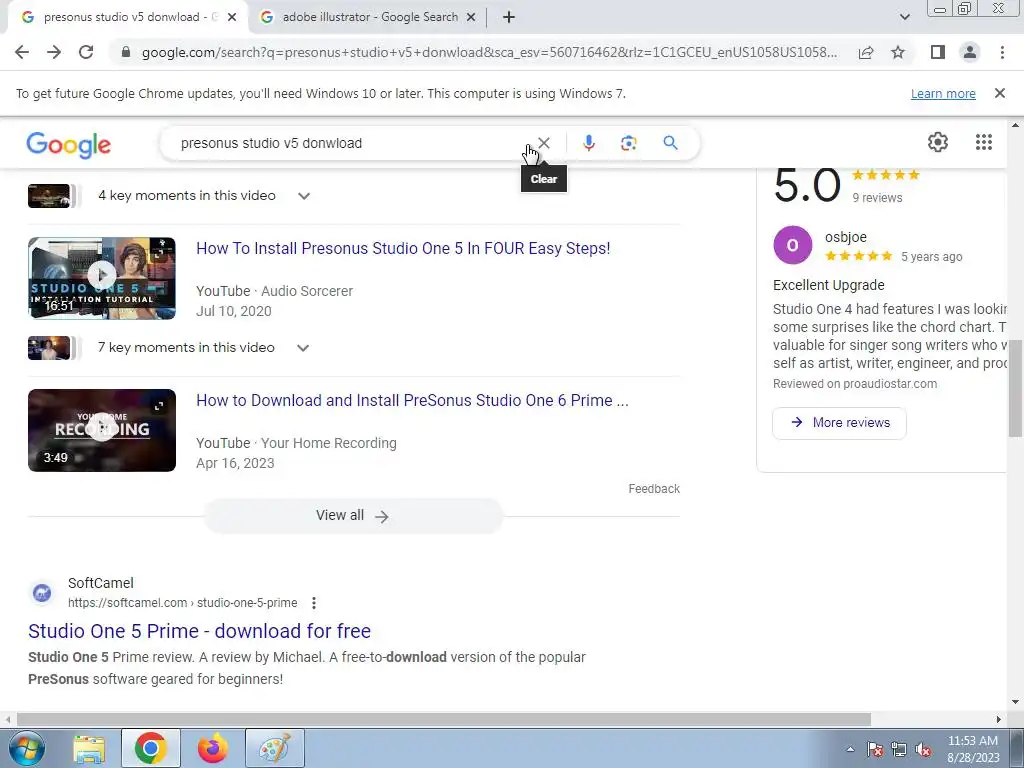The height and width of the screenshot is (768, 1024).
Task: Click the muted volume tray icon
Action: [923, 750]
